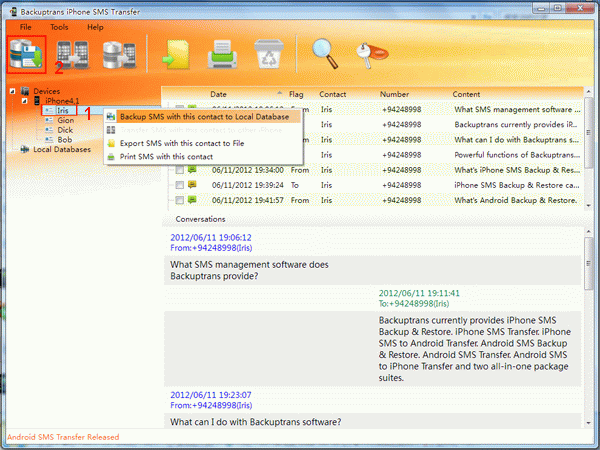Viewport: 600px width, 450px height.
Task: Click the message list vertical scrollbar thumb
Action: pyautogui.click(x=589, y=132)
